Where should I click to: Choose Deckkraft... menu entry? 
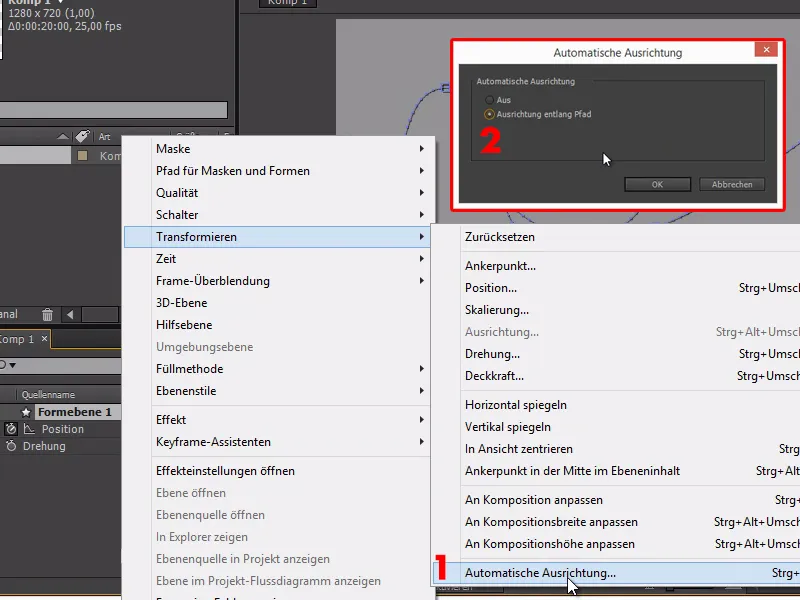616,376
